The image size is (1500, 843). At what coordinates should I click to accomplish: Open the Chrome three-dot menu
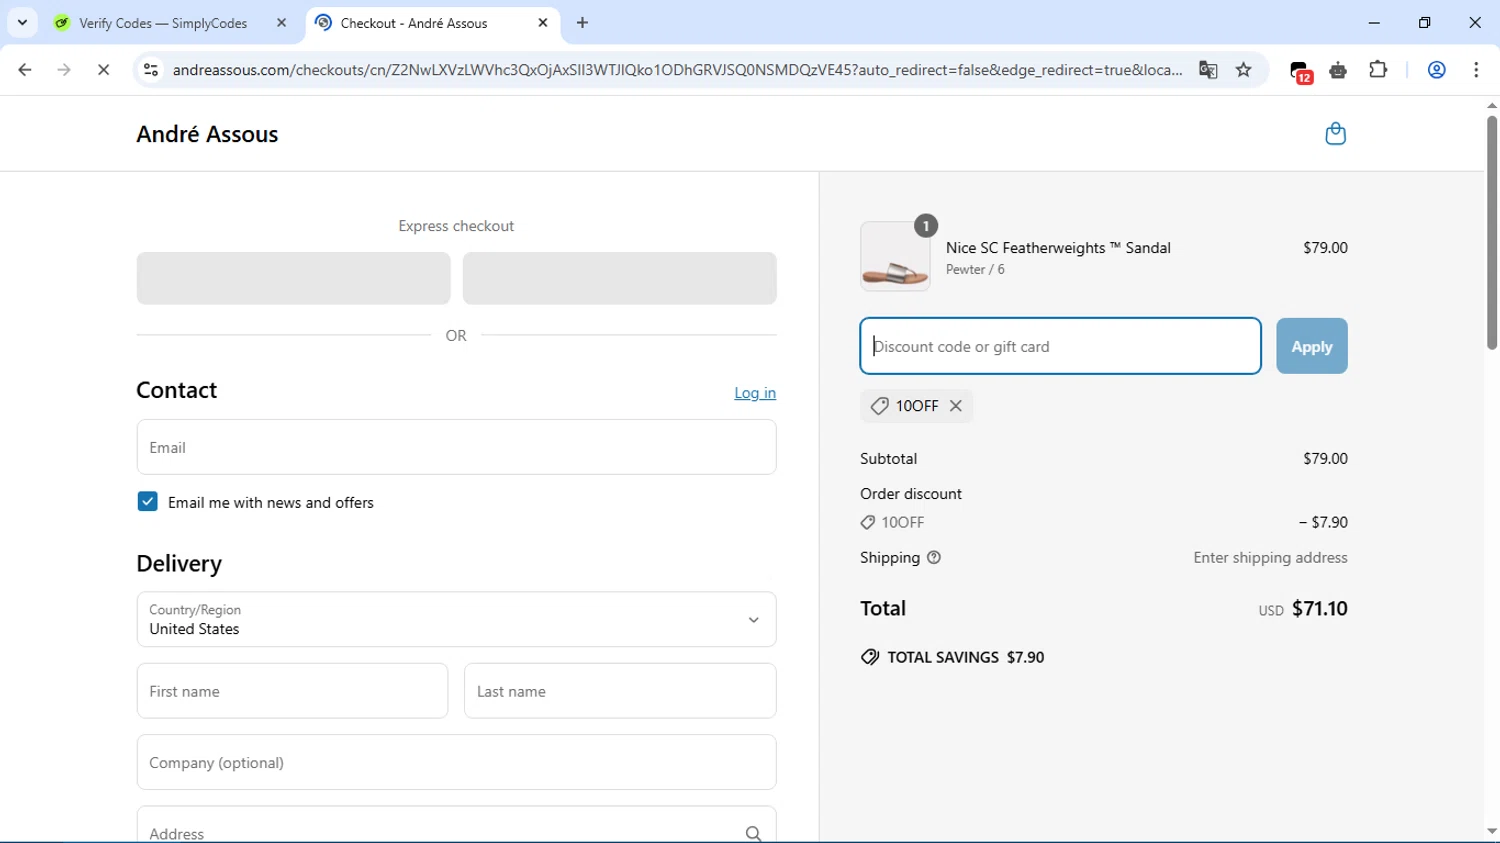click(x=1476, y=70)
